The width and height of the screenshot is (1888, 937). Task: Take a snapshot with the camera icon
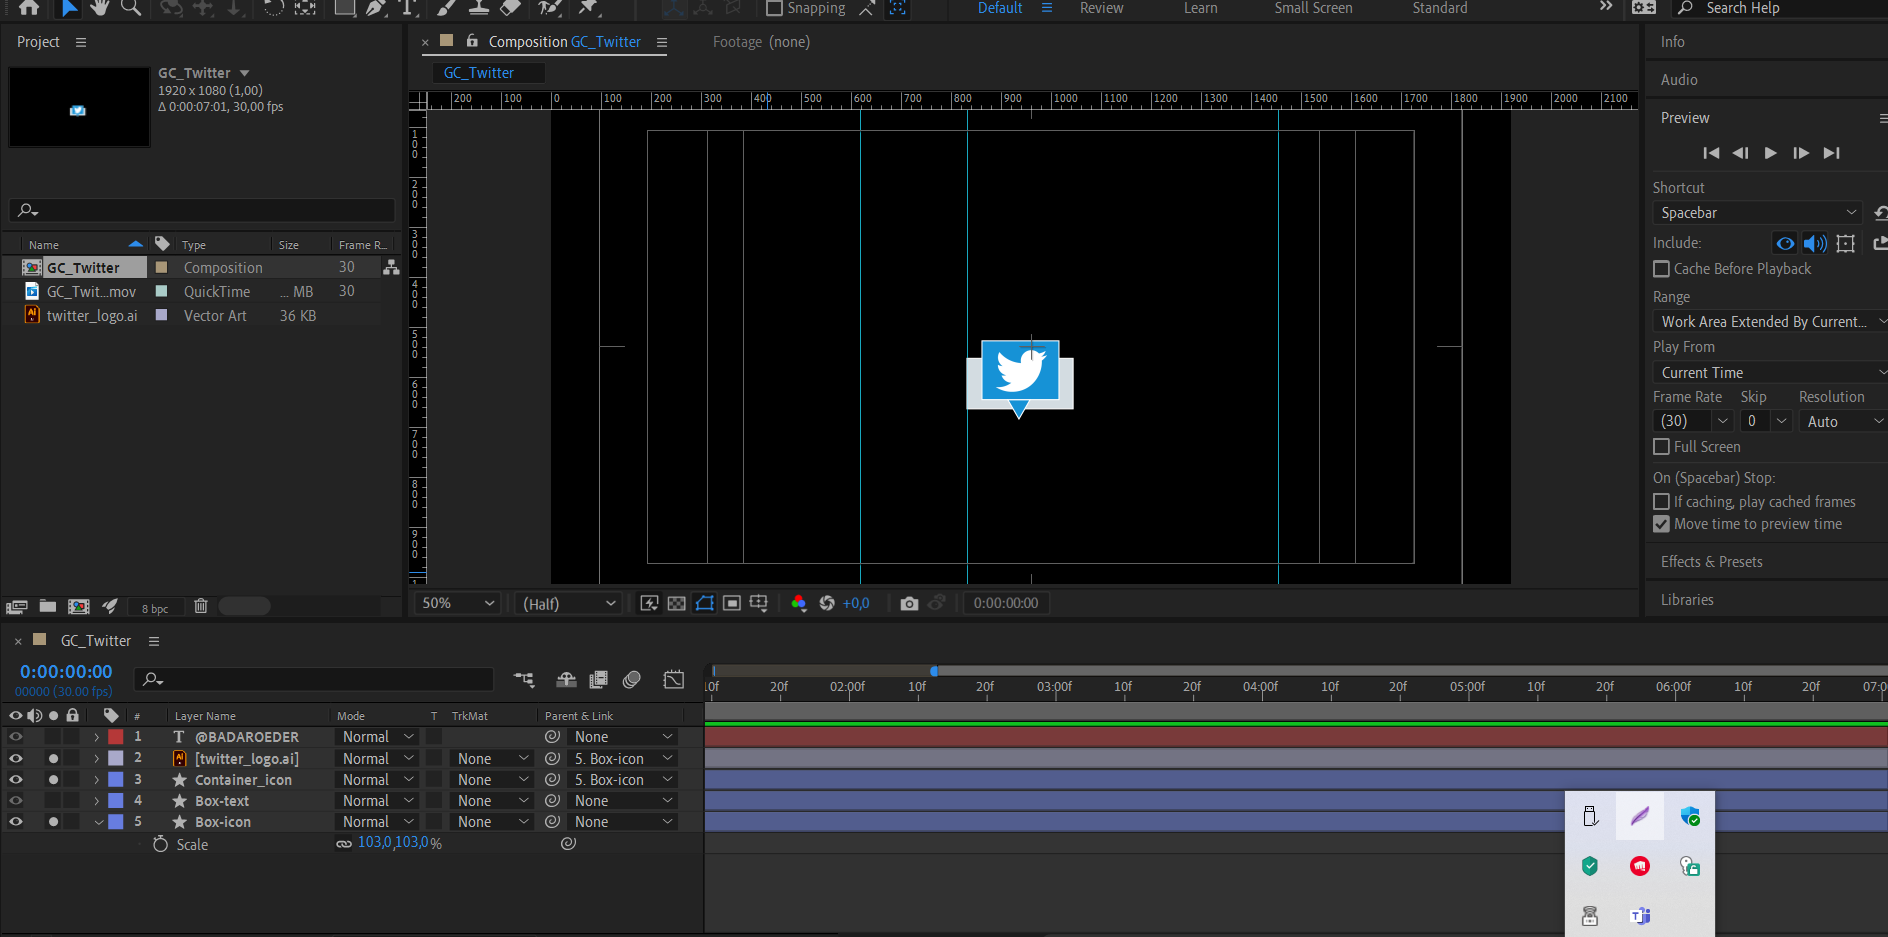tap(909, 603)
